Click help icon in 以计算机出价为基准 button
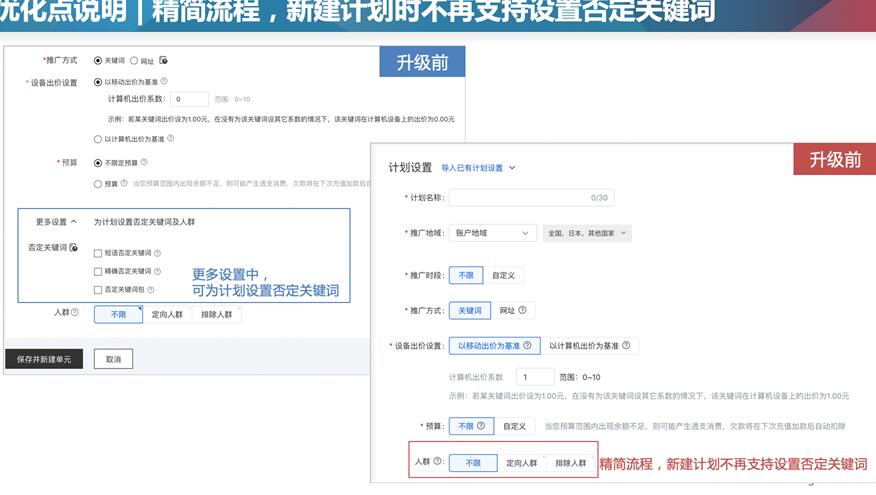The height and width of the screenshot is (495, 876). pyautogui.click(x=626, y=345)
